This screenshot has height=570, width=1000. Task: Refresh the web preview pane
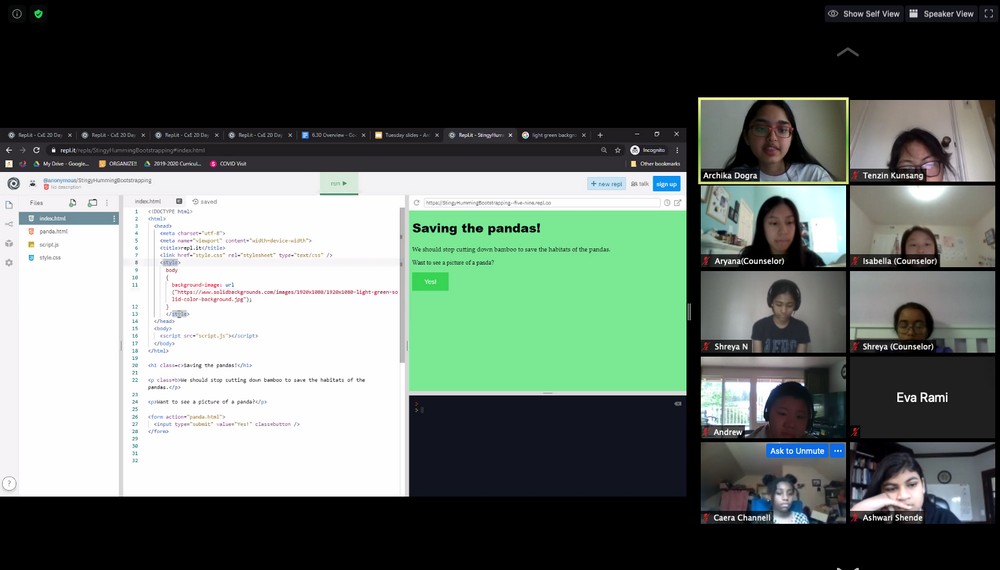(x=416, y=202)
